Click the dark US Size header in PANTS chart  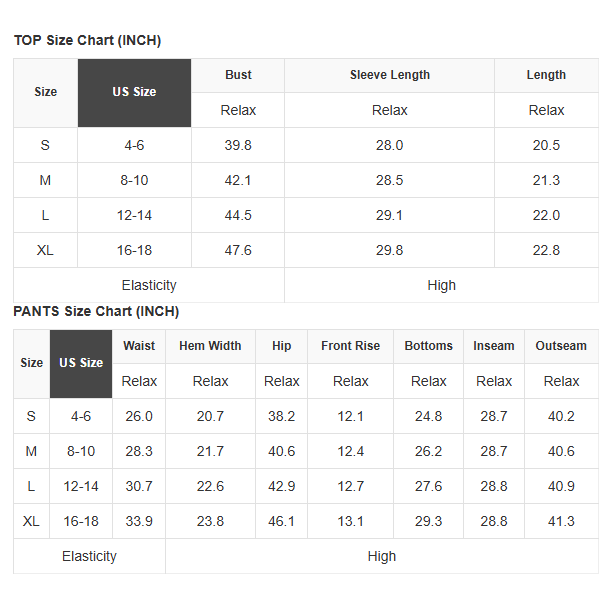coord(81,363)
